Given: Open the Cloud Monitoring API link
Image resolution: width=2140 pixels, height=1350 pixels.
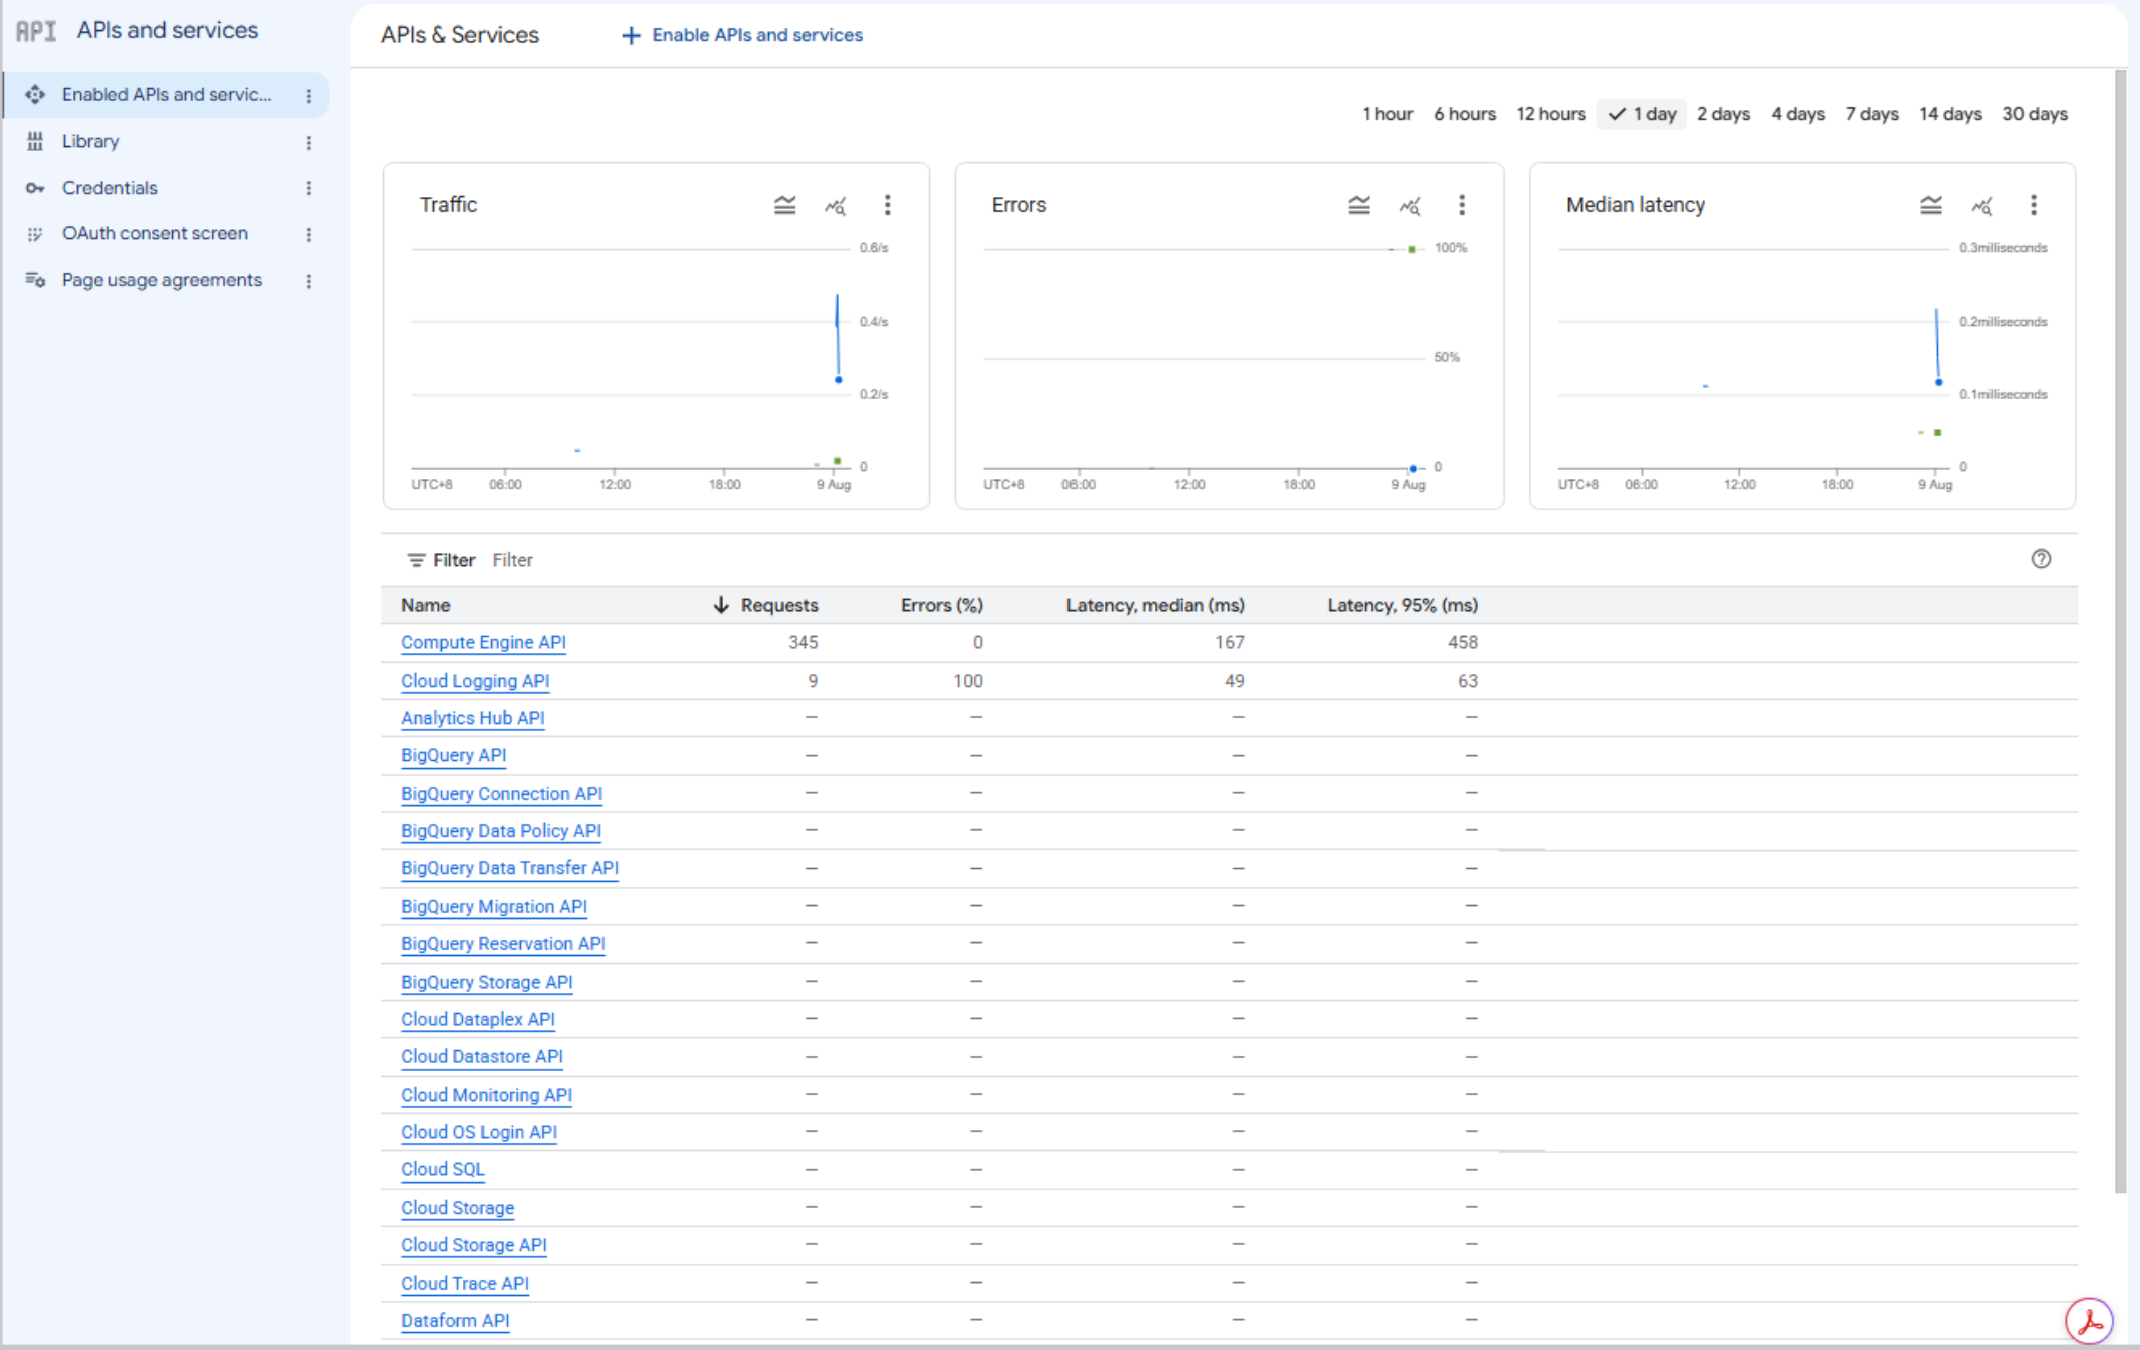Looking at the screenshot, I should tap(486, 1095).
